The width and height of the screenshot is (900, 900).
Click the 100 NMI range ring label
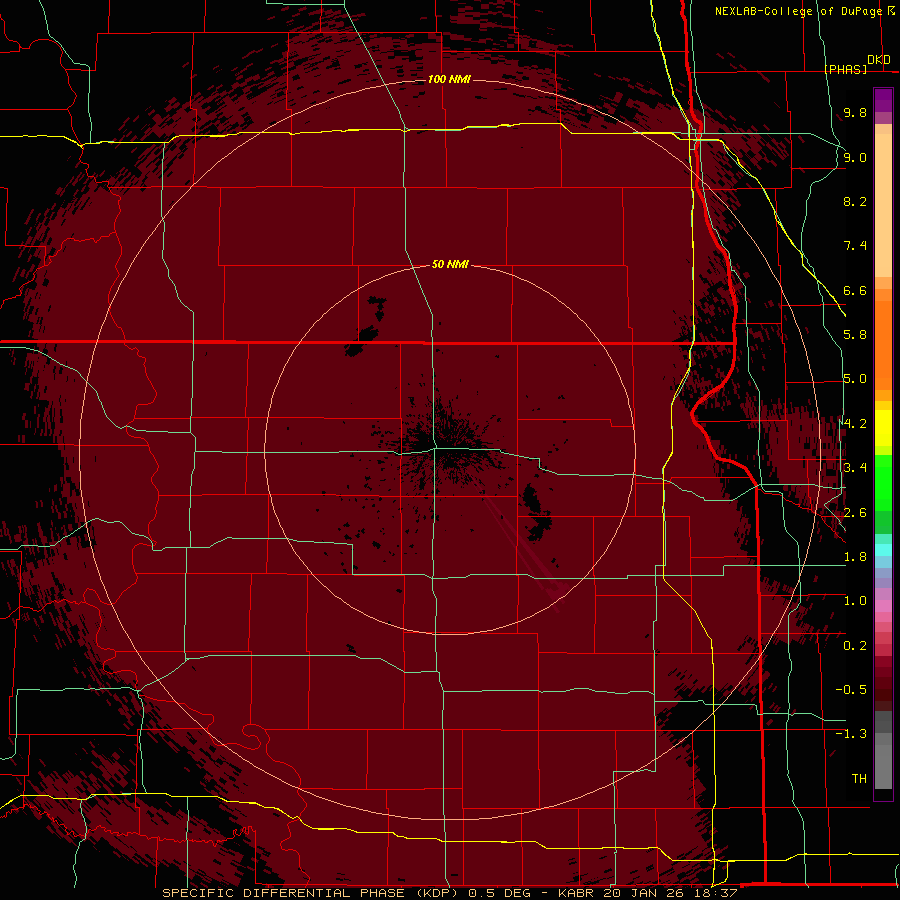point(449,79)
